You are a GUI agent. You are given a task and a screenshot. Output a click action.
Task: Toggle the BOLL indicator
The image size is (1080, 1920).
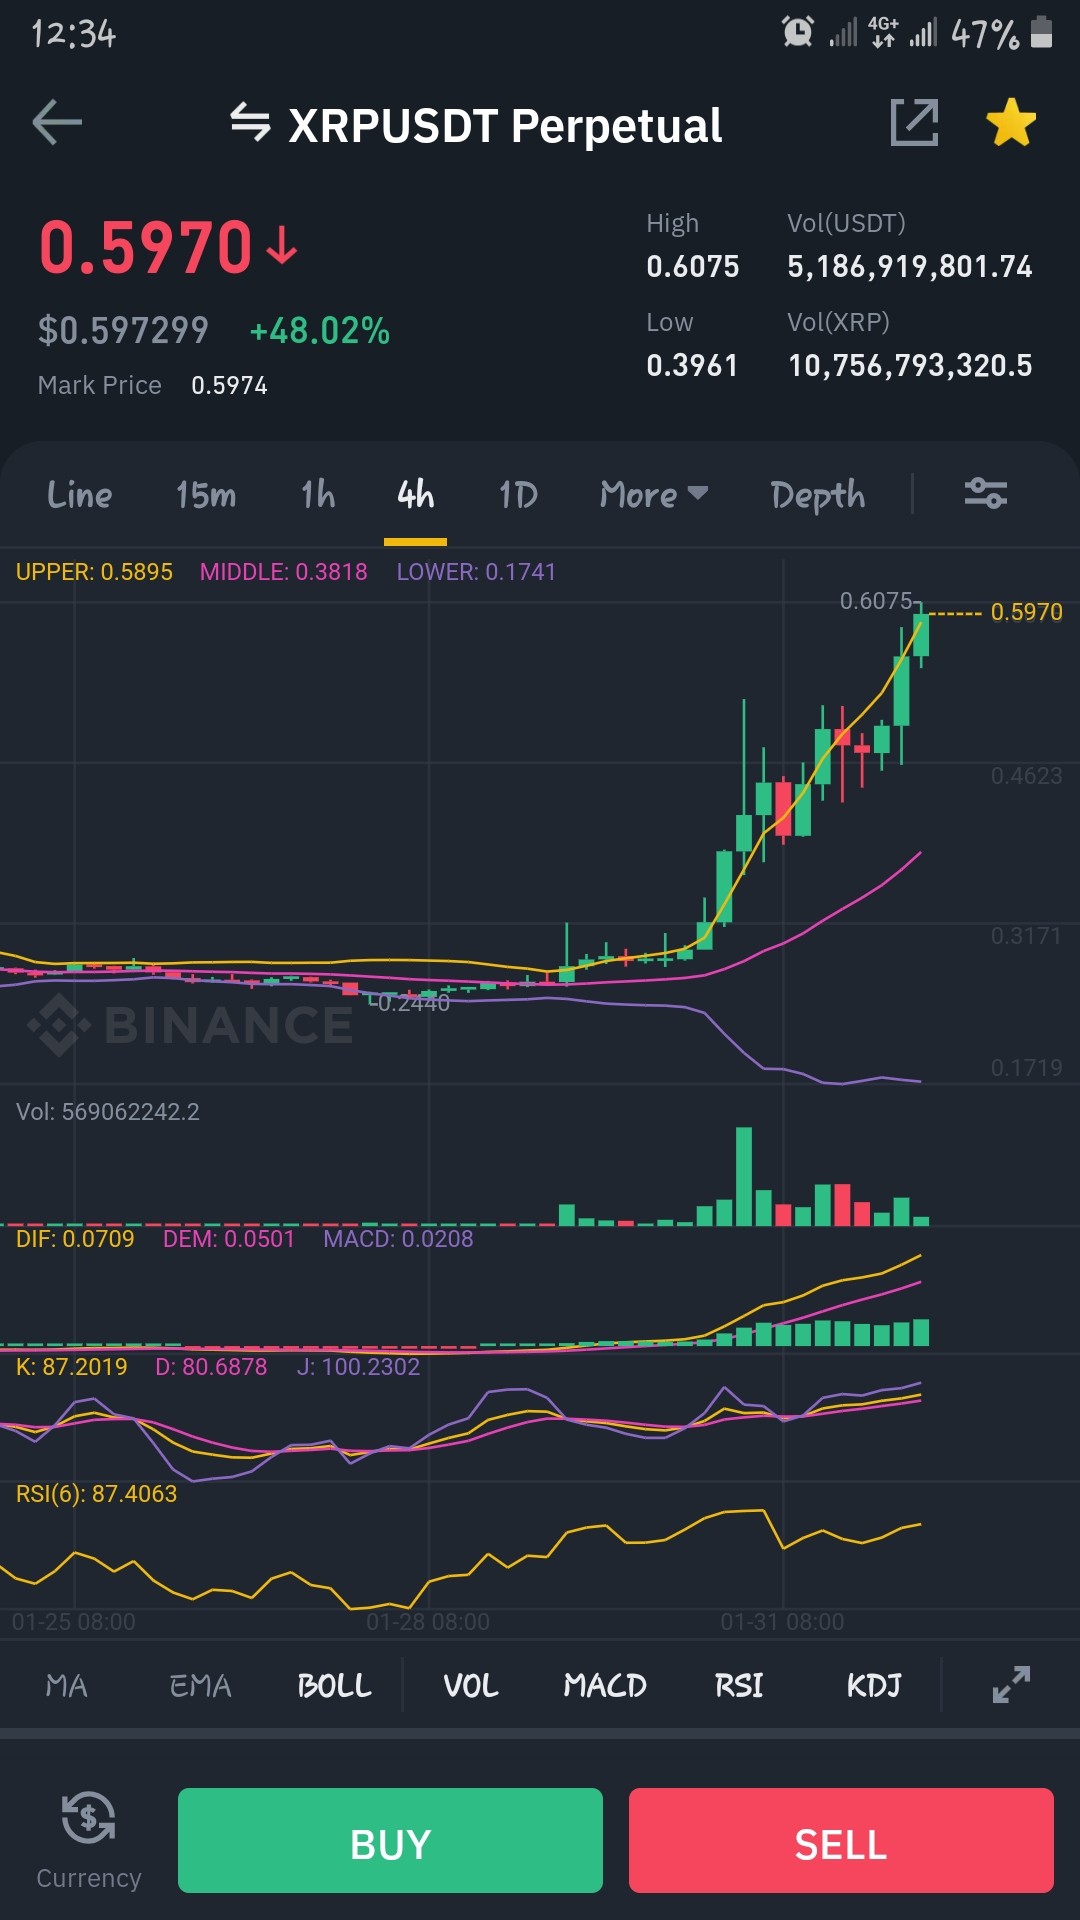click(334, 1686)
